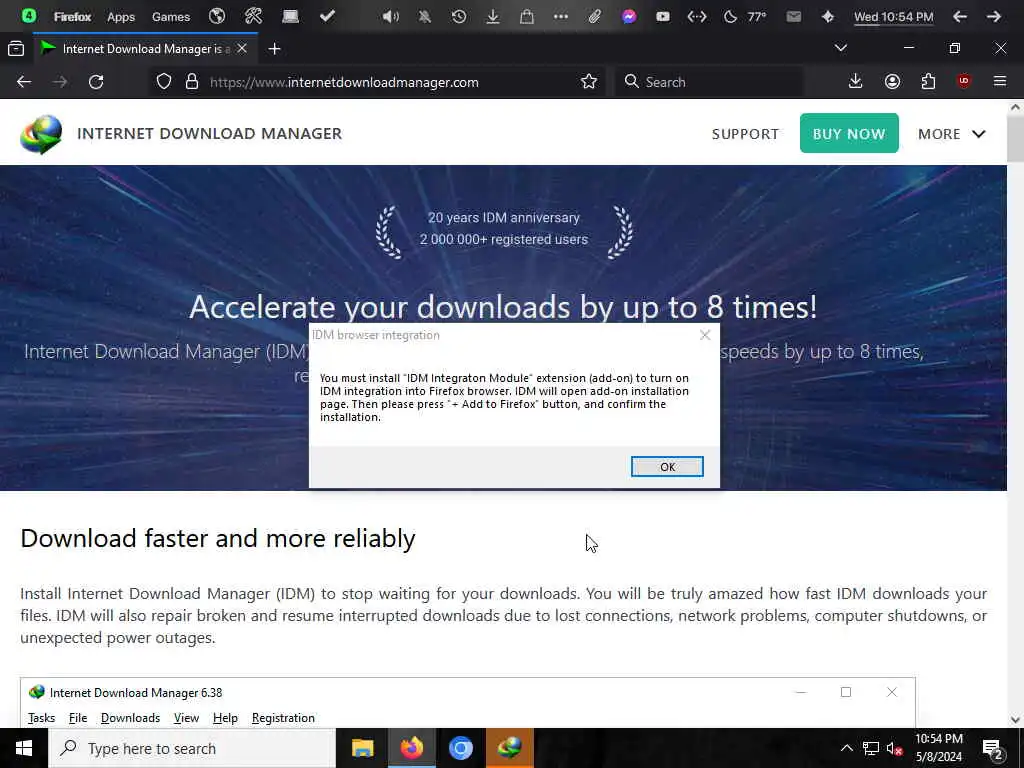The image size is (1024, 768).
Task: Click in the Firefox Search box
Action: pos(709,82)
